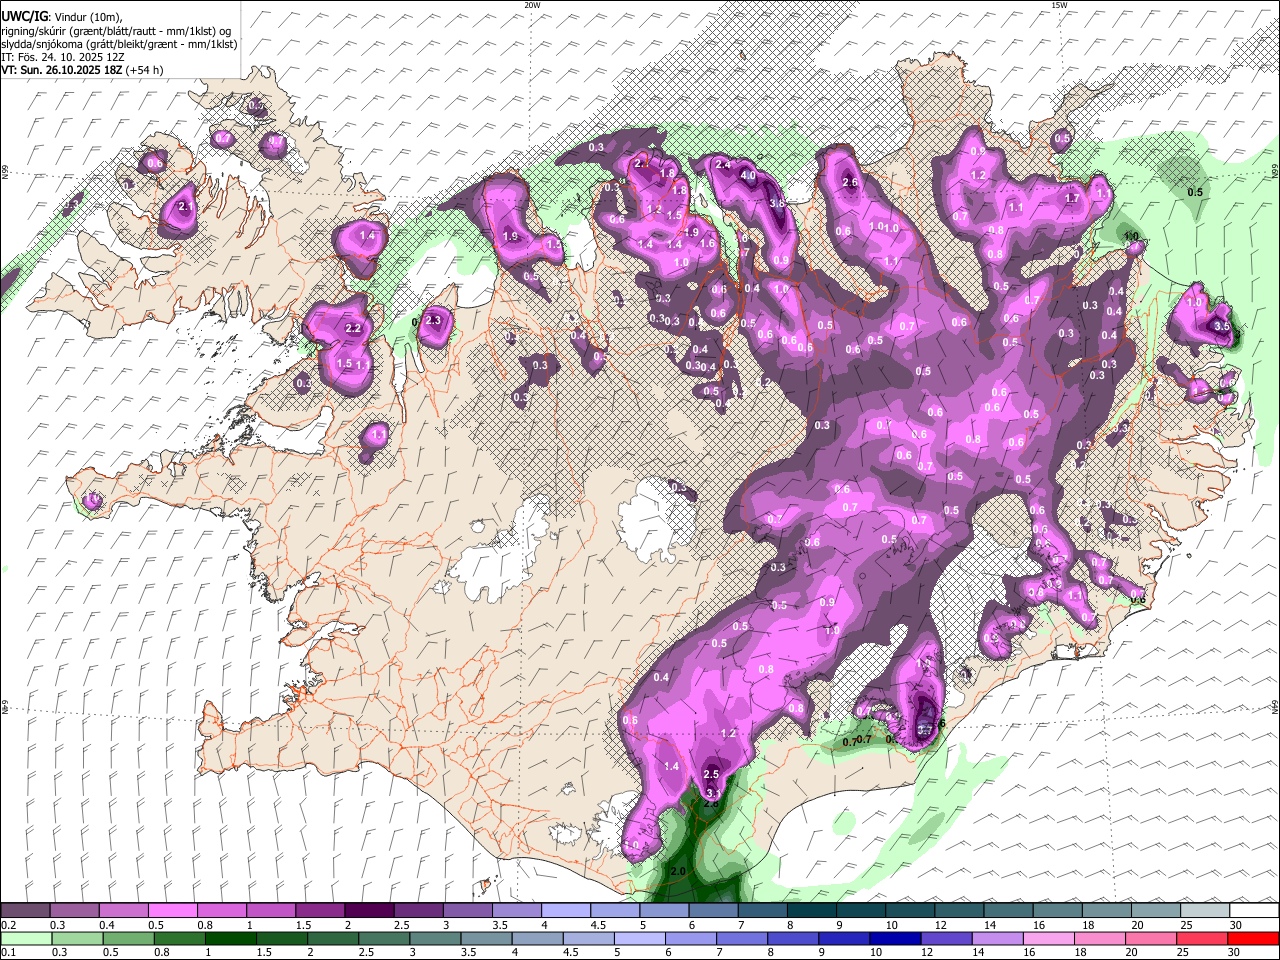Click the 0.4 label in the snow legend

click(x=106, y=925)
